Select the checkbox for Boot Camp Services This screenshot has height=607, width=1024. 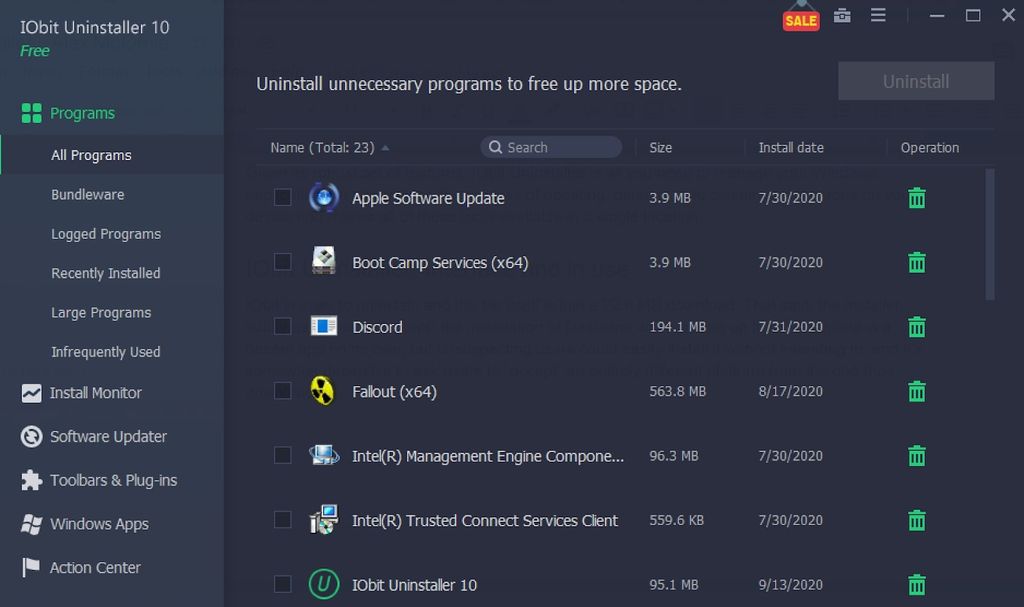point(281,262)
